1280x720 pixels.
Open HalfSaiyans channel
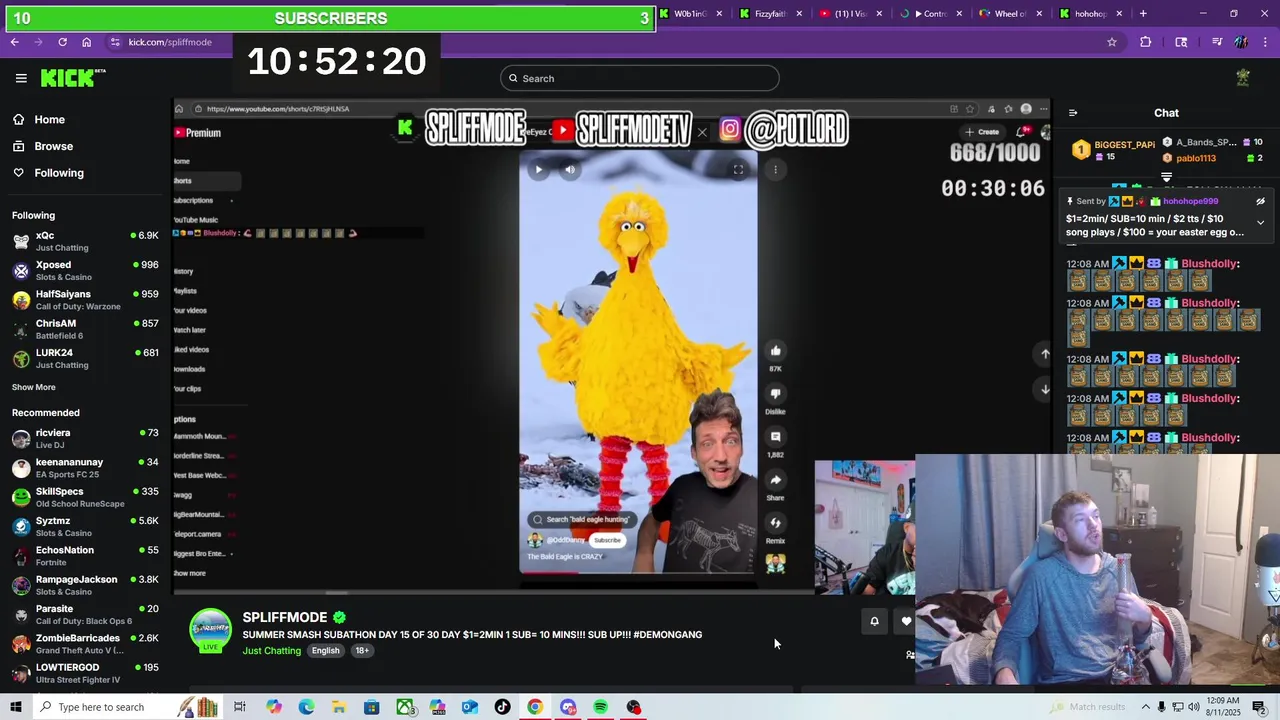pyautogui.click(x=85, y=300)
